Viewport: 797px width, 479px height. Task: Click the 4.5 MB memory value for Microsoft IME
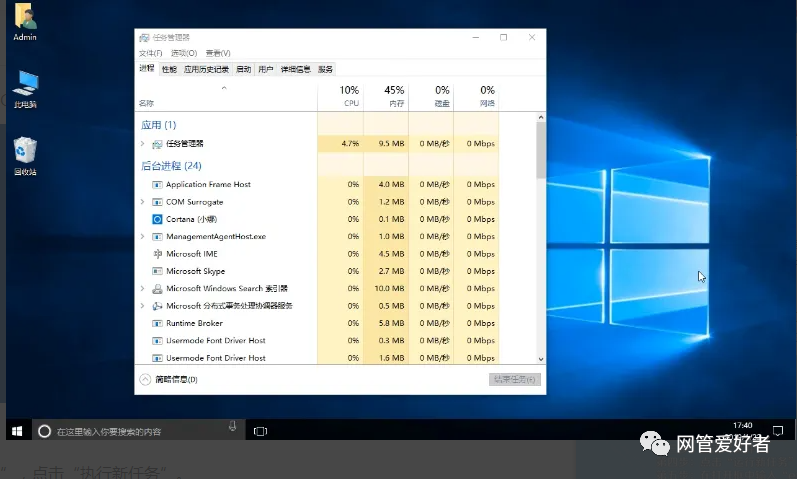click(x=391, y=254)
